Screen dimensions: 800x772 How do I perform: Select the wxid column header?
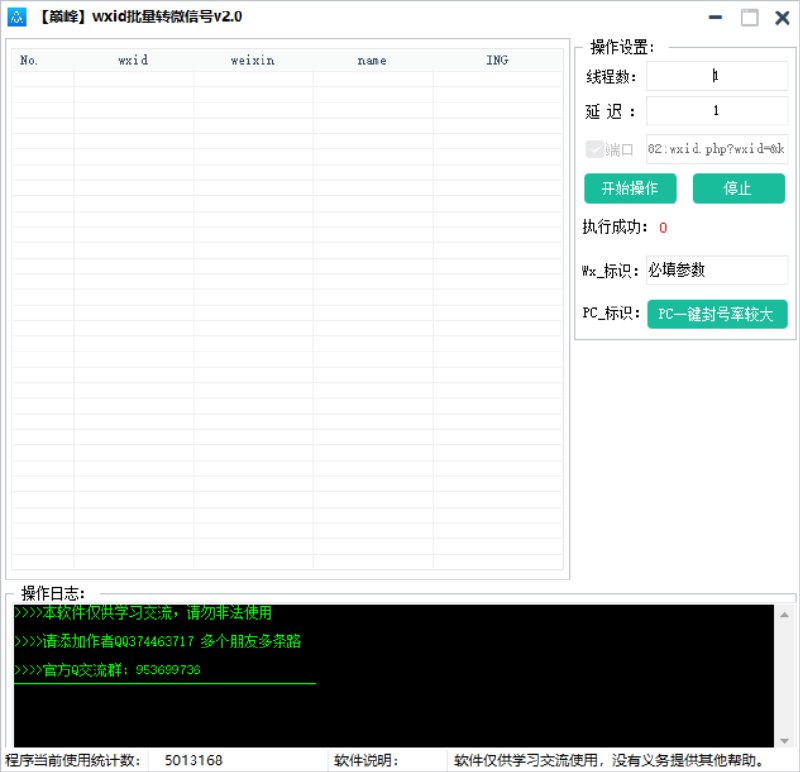pos(134,60)
